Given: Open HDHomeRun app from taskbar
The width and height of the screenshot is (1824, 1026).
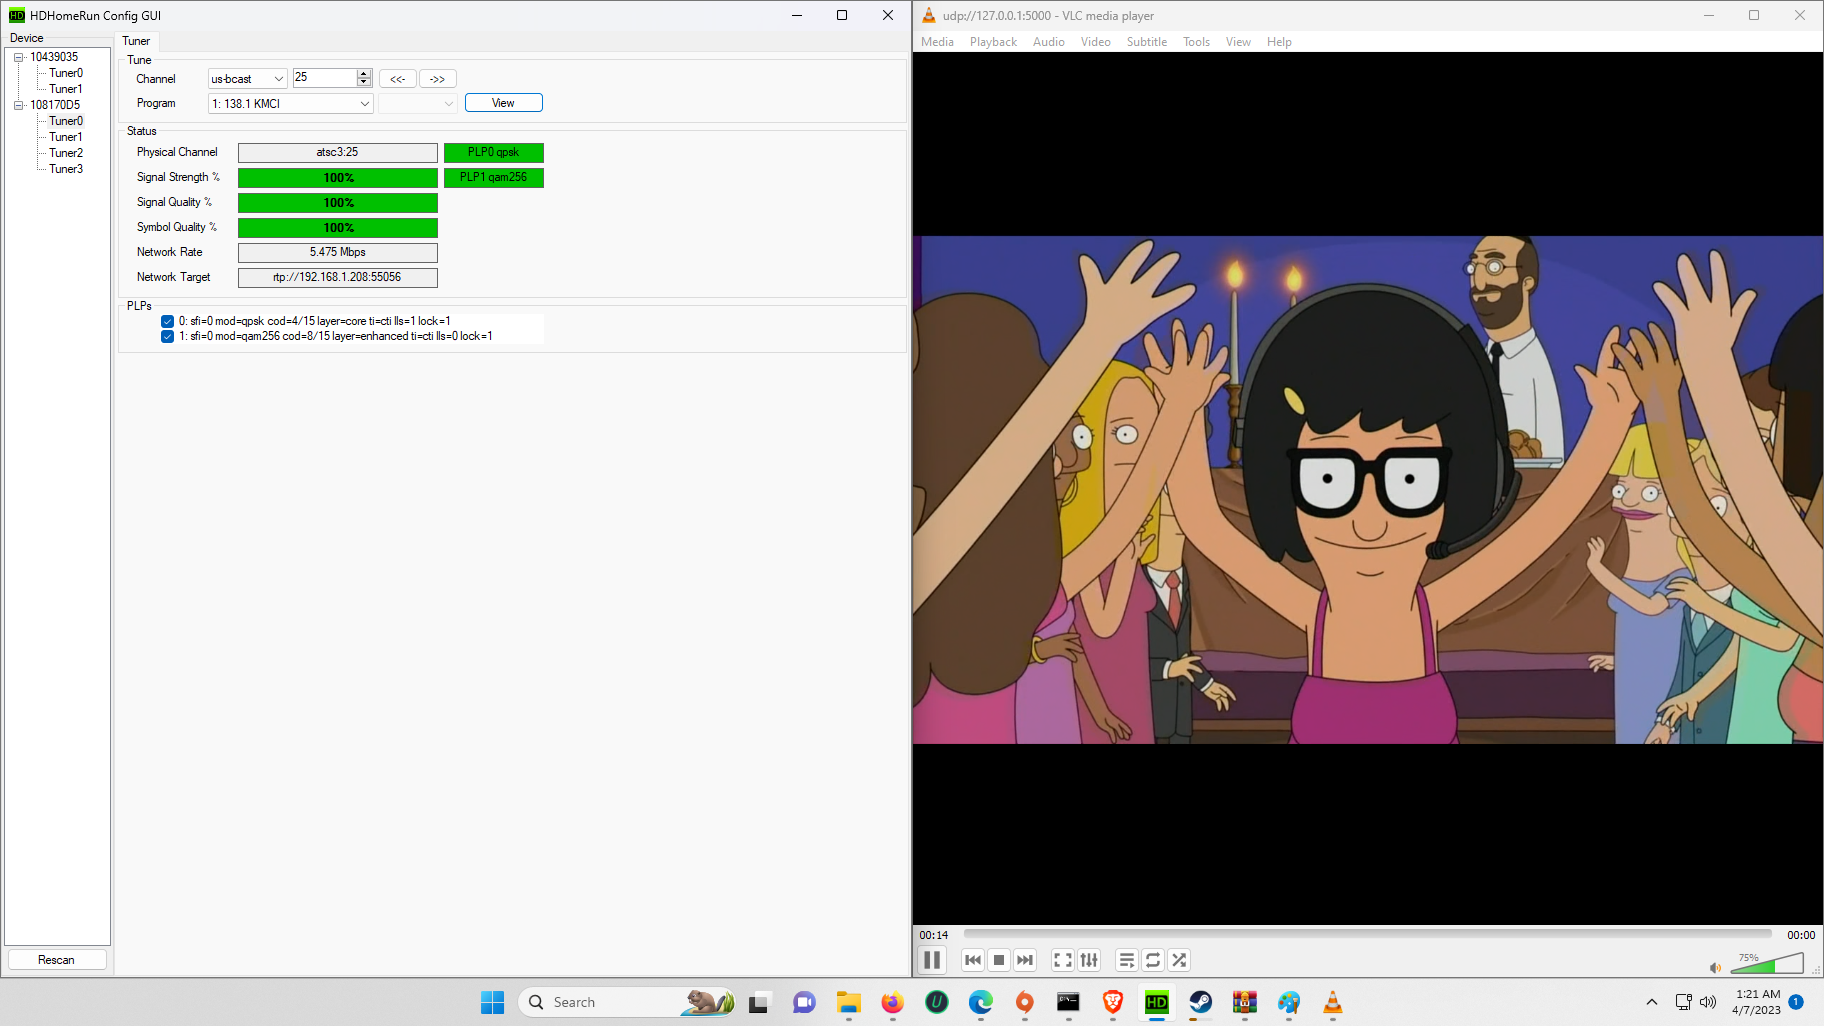Looking at the screenshot, I should click(x=1157, y=1002).
